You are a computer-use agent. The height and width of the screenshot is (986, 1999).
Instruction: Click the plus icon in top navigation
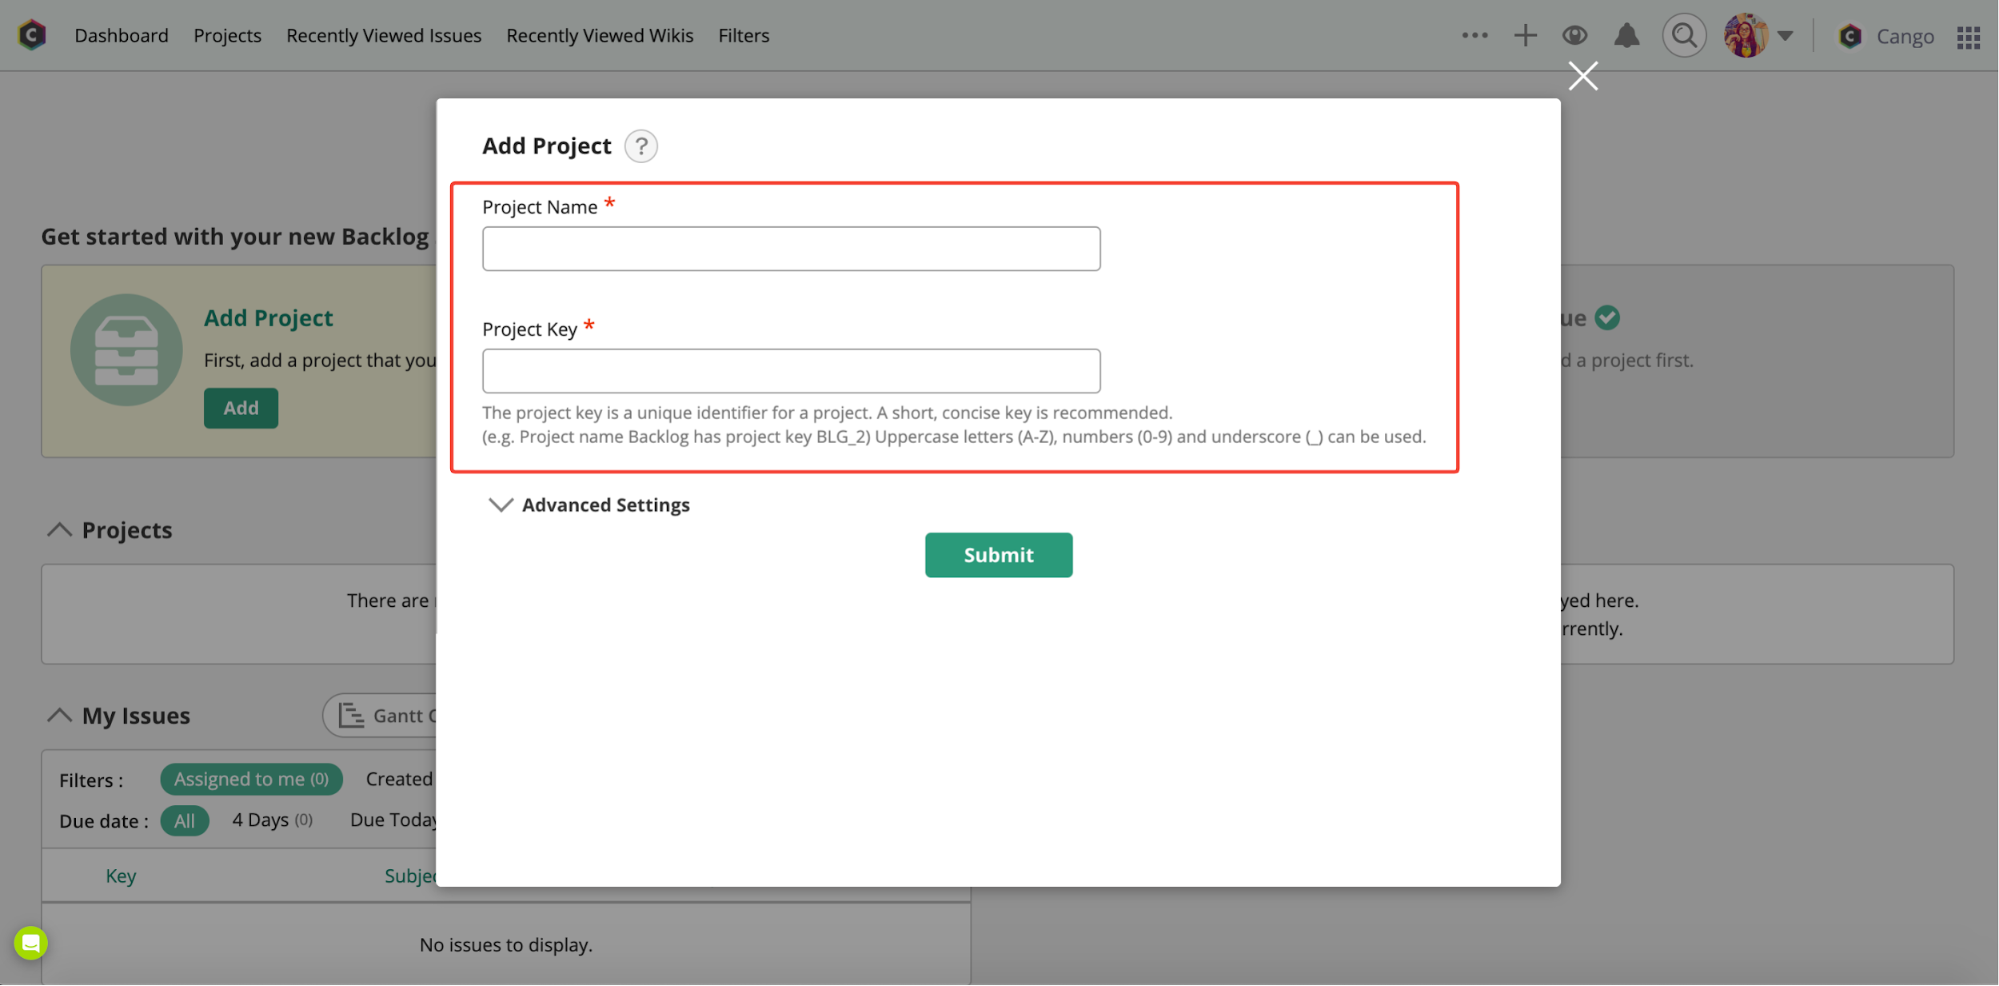click(x=1525, y=36)
